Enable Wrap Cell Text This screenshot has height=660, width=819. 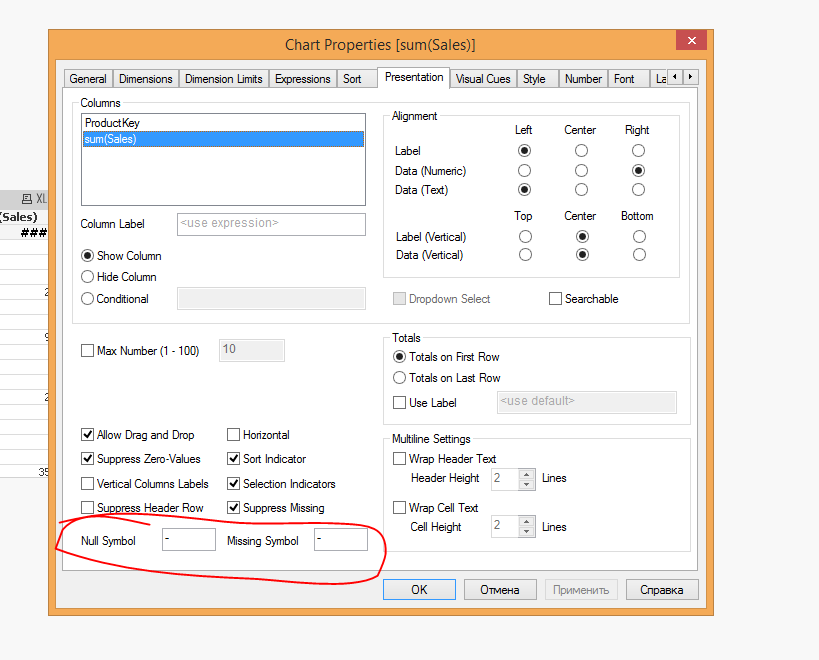pos(400,508)
